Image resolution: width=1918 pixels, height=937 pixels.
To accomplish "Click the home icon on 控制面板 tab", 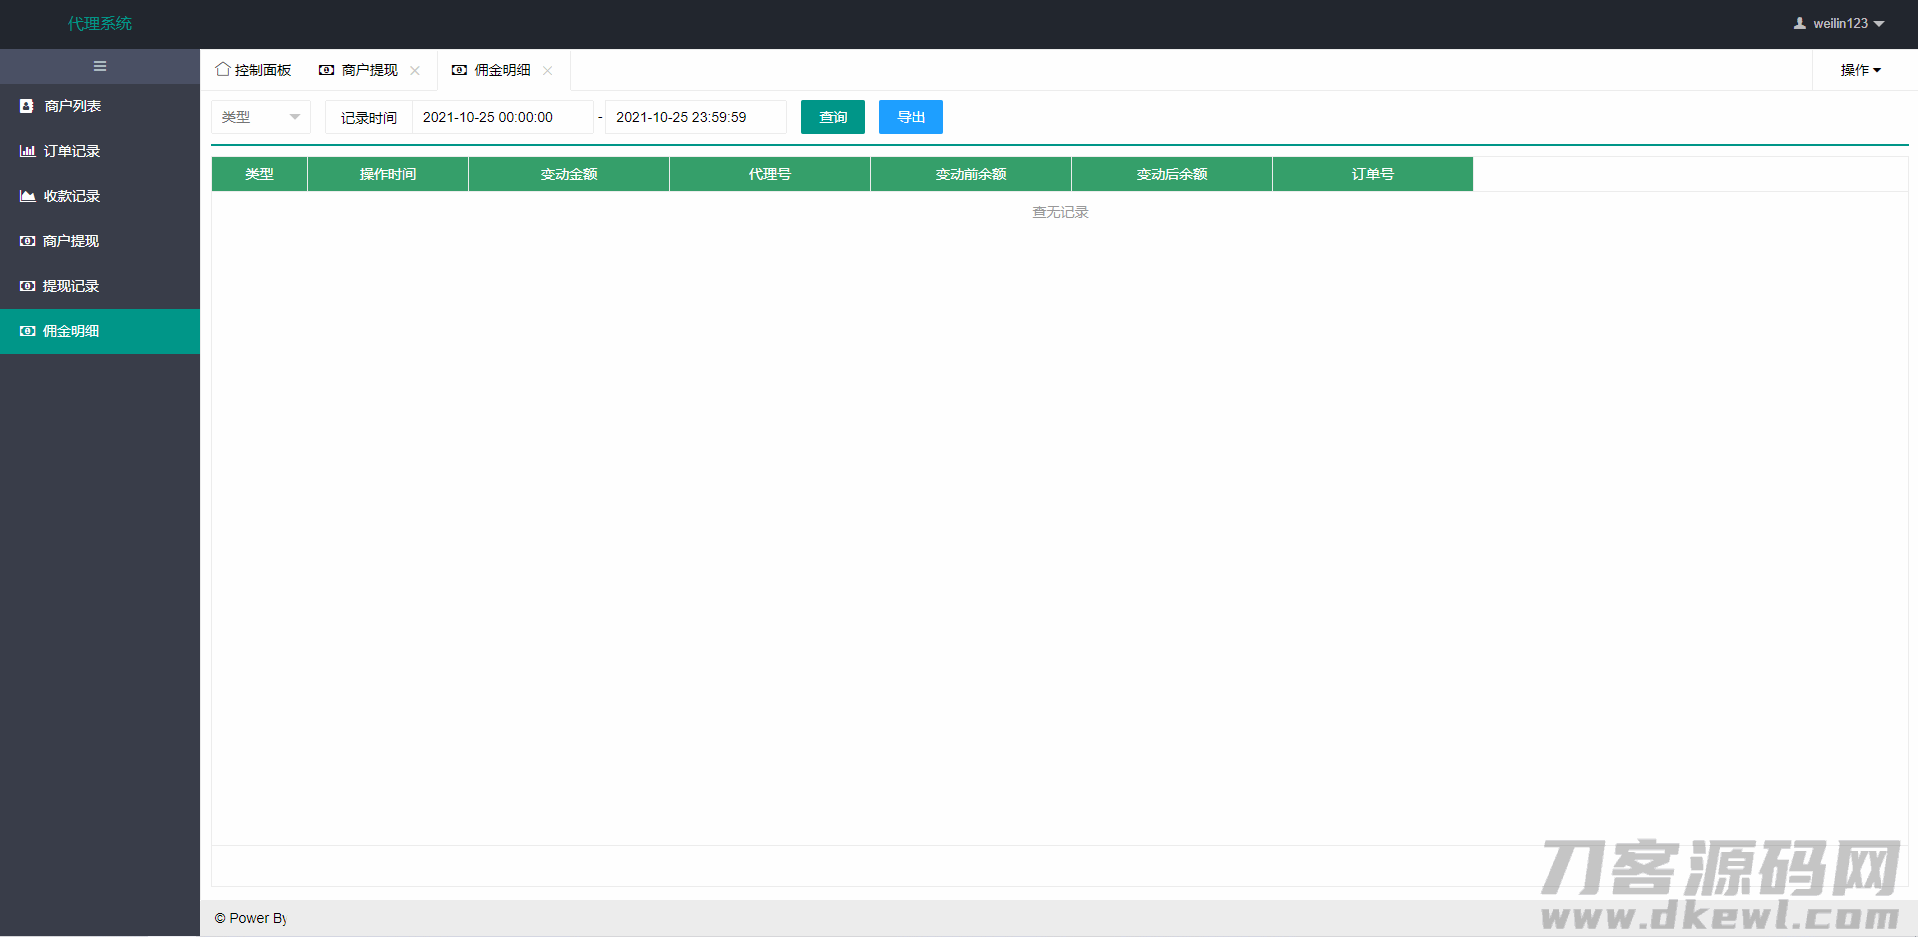I will [222, 70].
